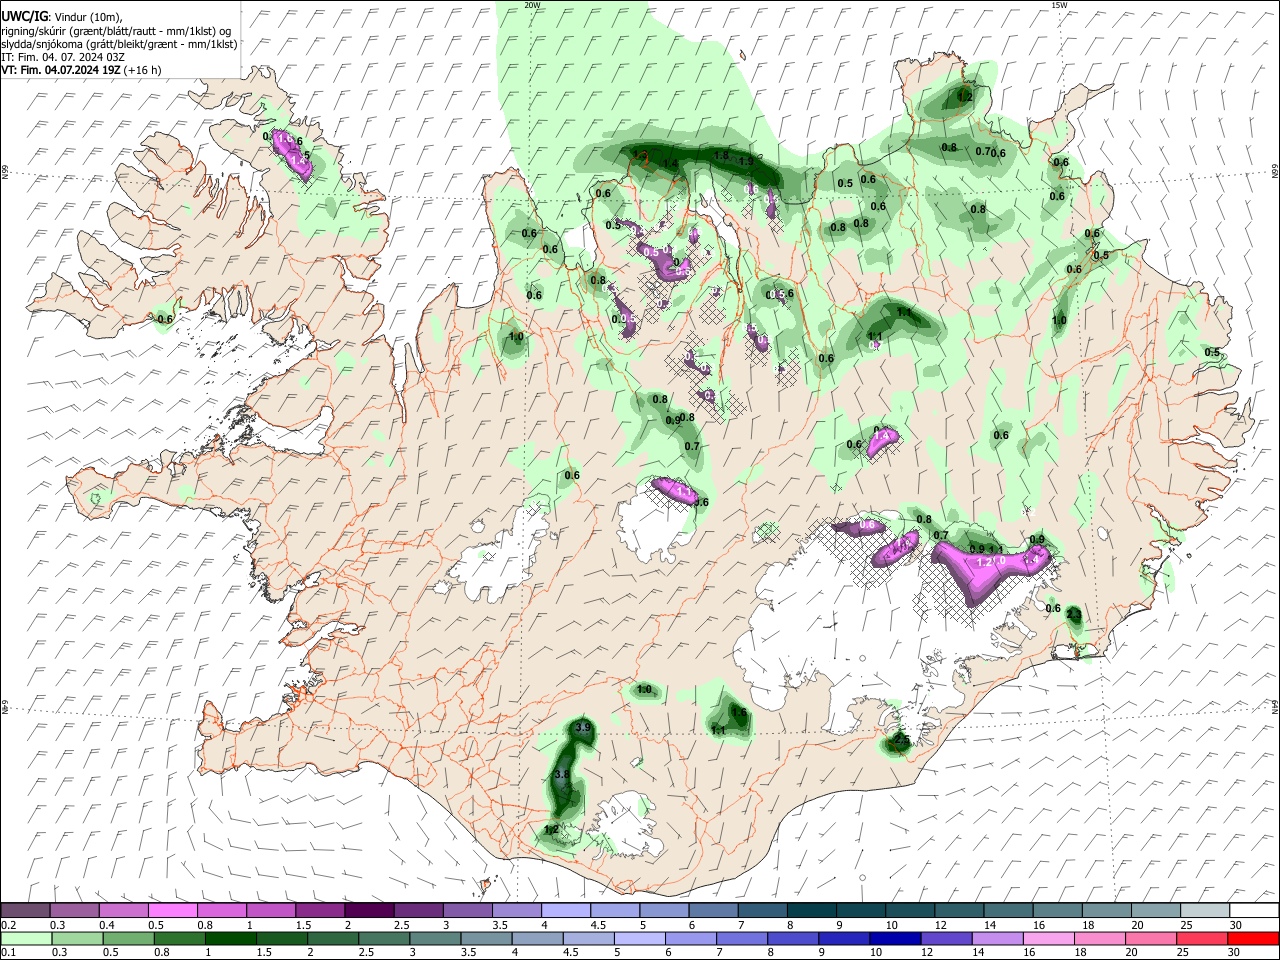The height and width of the screenshot is (960, 1280).
Task: Pick the bright pink 0.5 swatch in the upper legend
Action: pyautogui.click(x=172, y=911)
